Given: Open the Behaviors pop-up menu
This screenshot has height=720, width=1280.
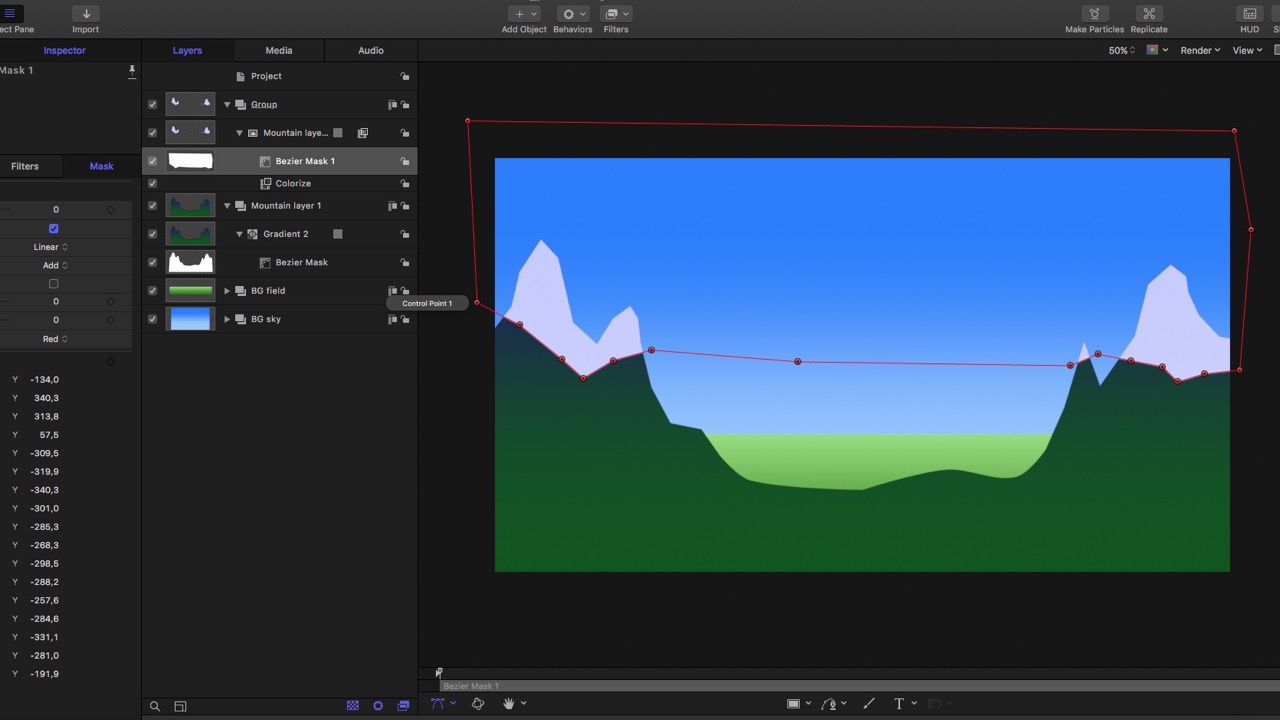Looking at the screenshot, I should tap(572, 14).
